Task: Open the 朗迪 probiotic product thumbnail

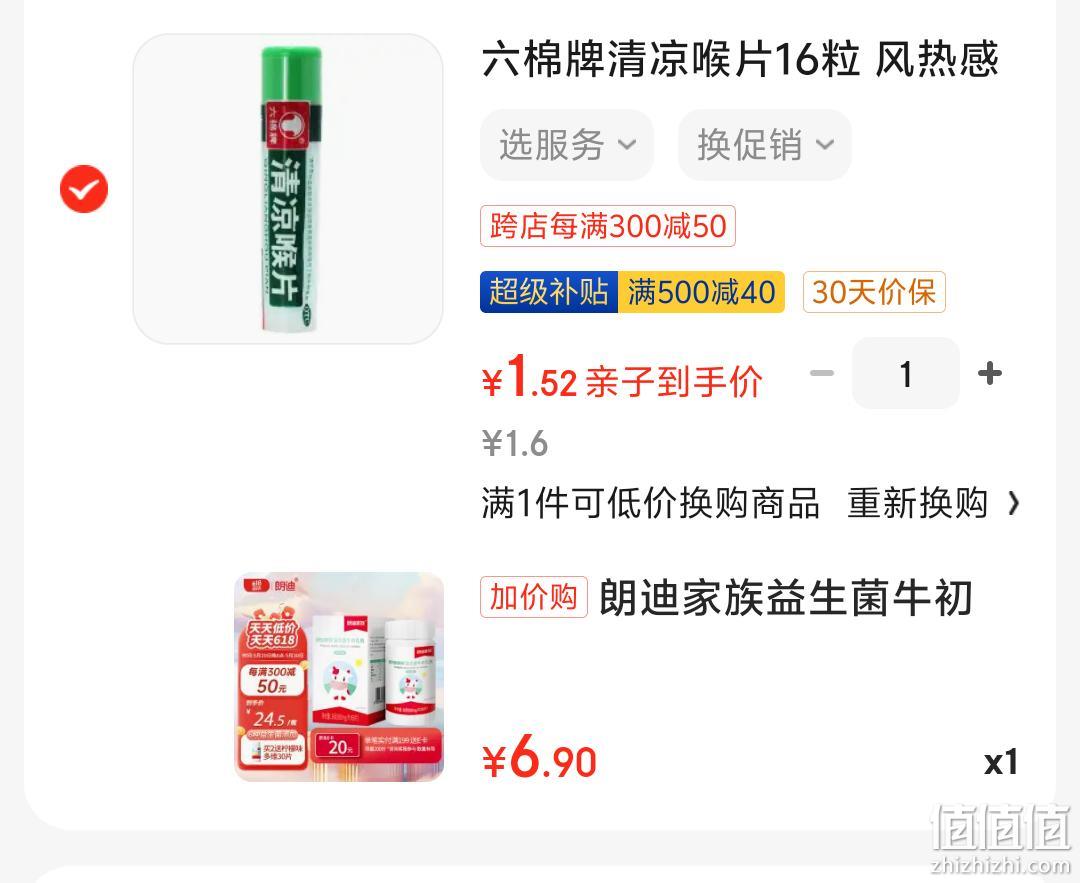Action: (340, 677)
